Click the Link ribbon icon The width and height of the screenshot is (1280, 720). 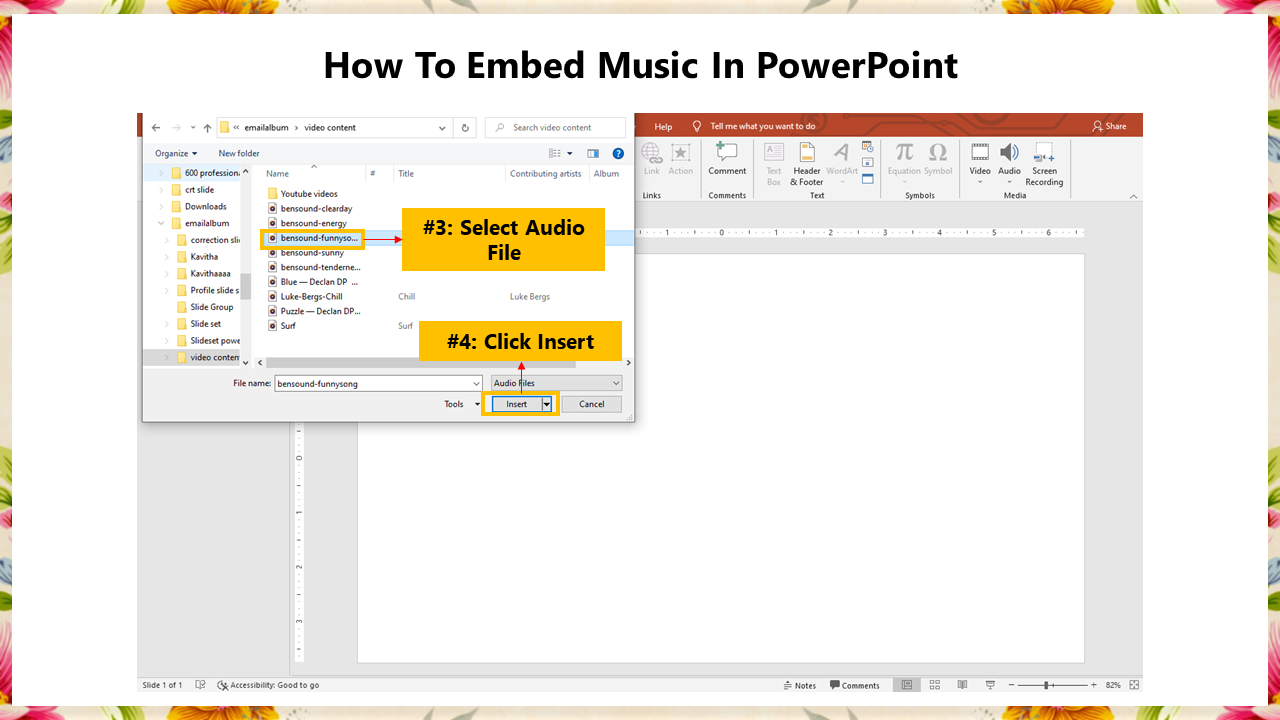click(651, 159)
